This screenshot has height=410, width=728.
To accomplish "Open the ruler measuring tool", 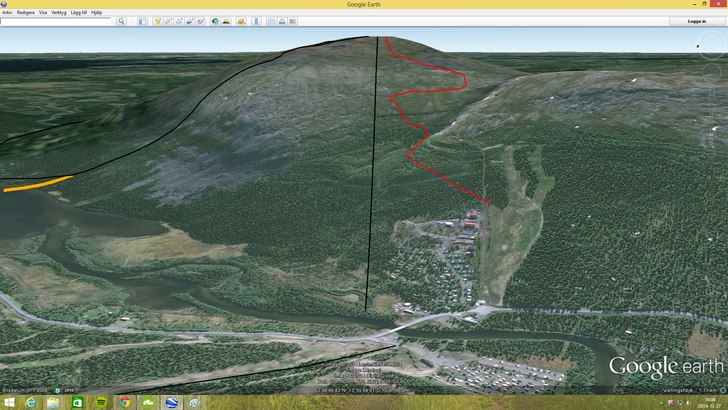I will [257, 21].
